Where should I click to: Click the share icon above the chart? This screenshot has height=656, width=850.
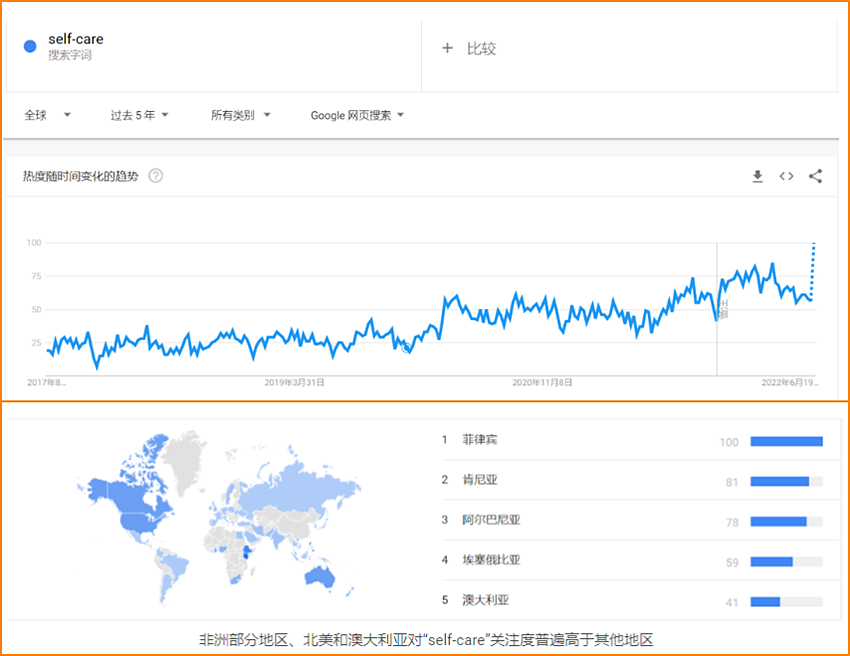[x=815, y=176]
